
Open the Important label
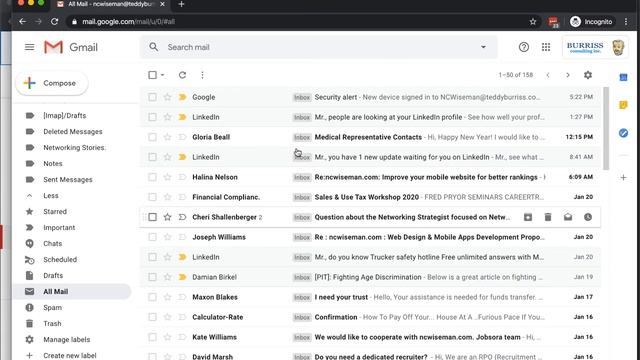coord(59,227)
